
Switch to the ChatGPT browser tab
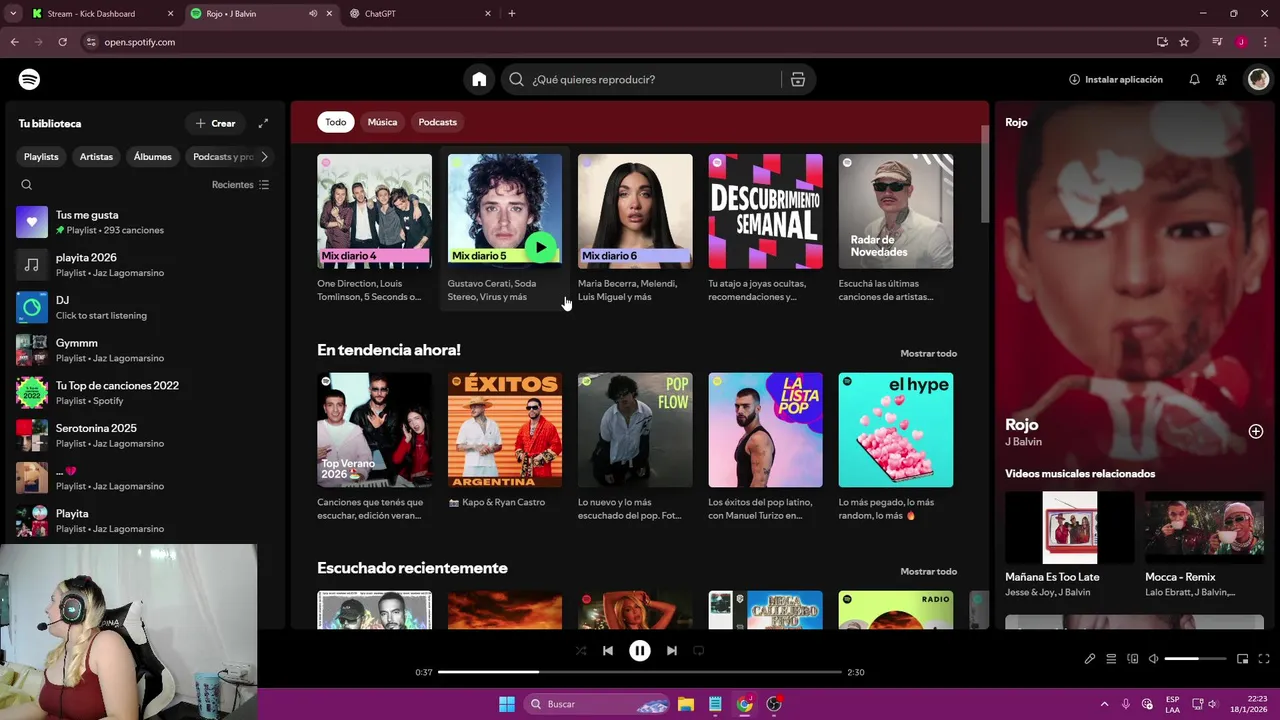[420, 14]
